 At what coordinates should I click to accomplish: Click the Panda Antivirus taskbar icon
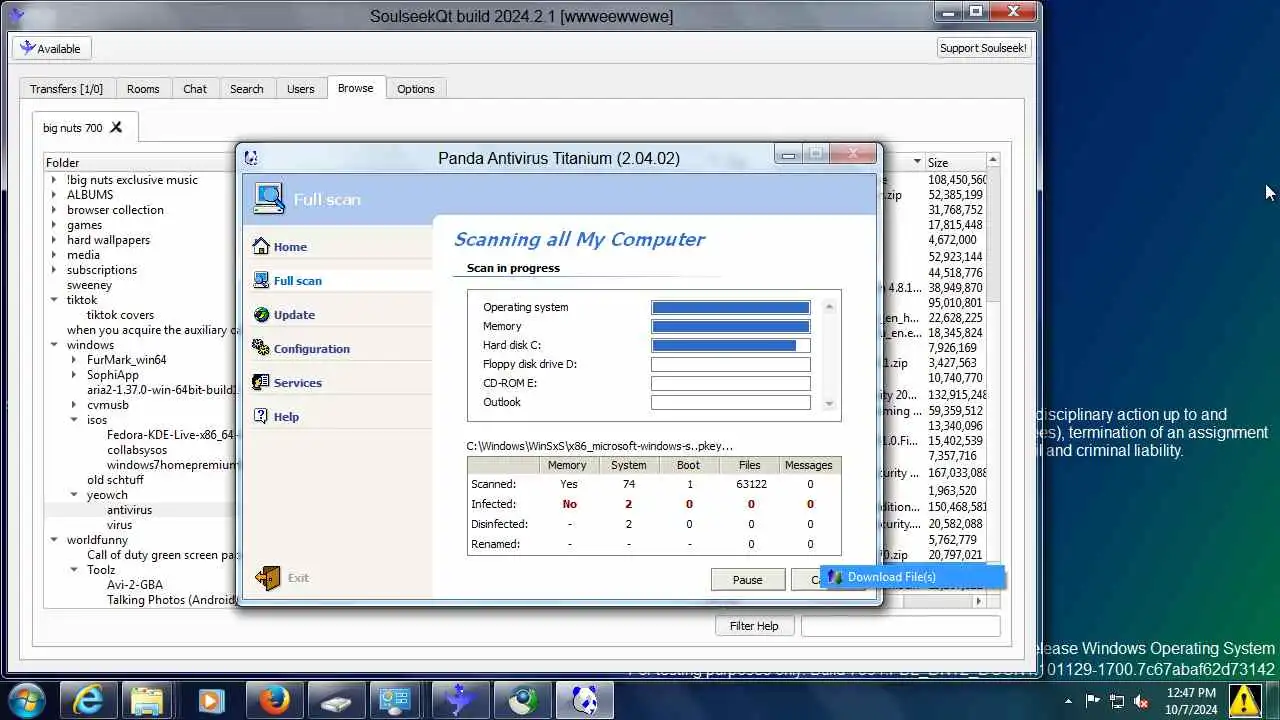(584, 701)
